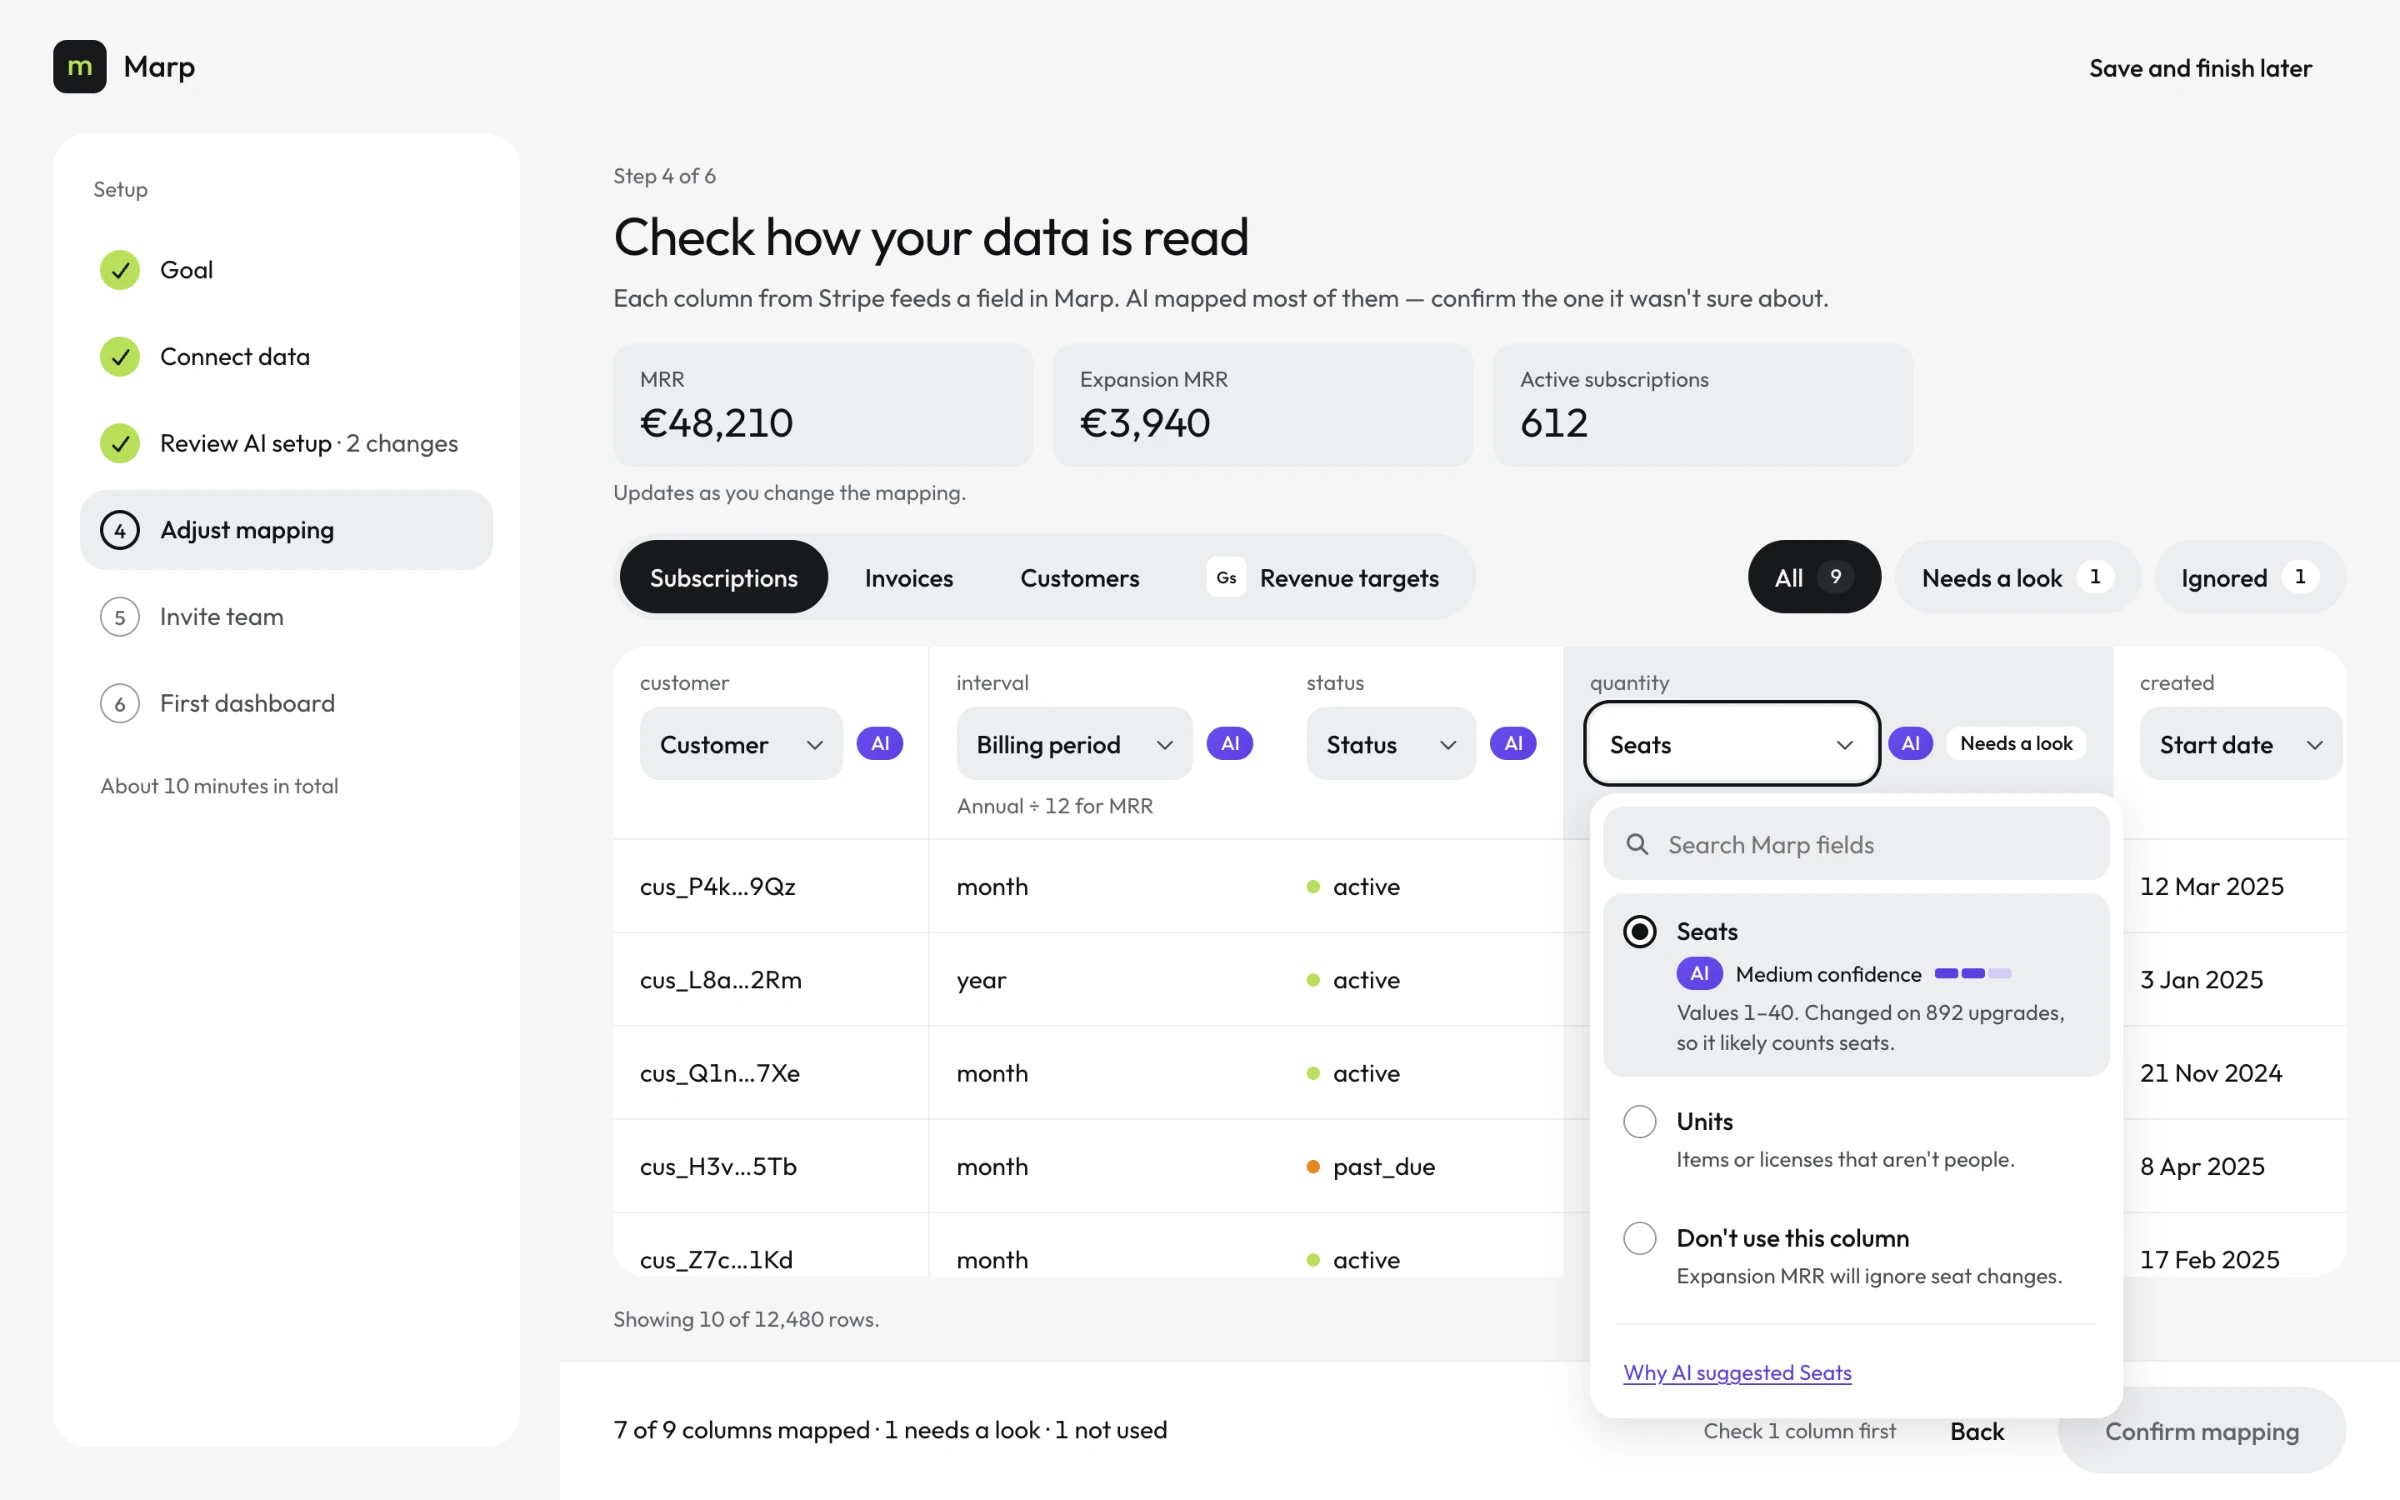The height and width of the screenshot is (1500, 2400).
Task: Click Save and finish later
Action: point(2200,68)
